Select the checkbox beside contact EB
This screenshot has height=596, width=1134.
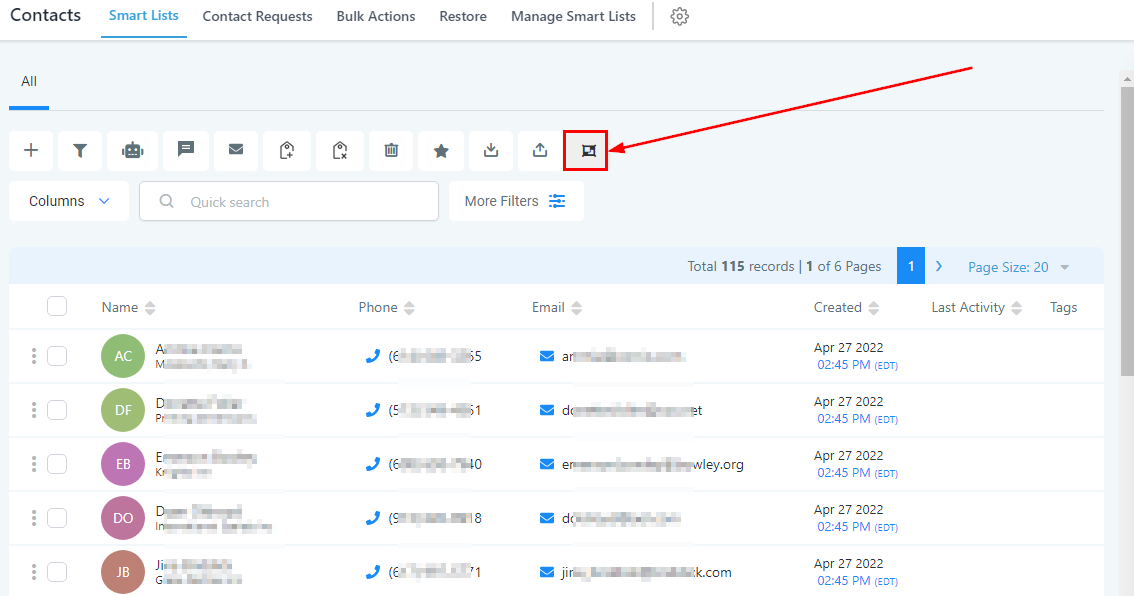(57, 464)
